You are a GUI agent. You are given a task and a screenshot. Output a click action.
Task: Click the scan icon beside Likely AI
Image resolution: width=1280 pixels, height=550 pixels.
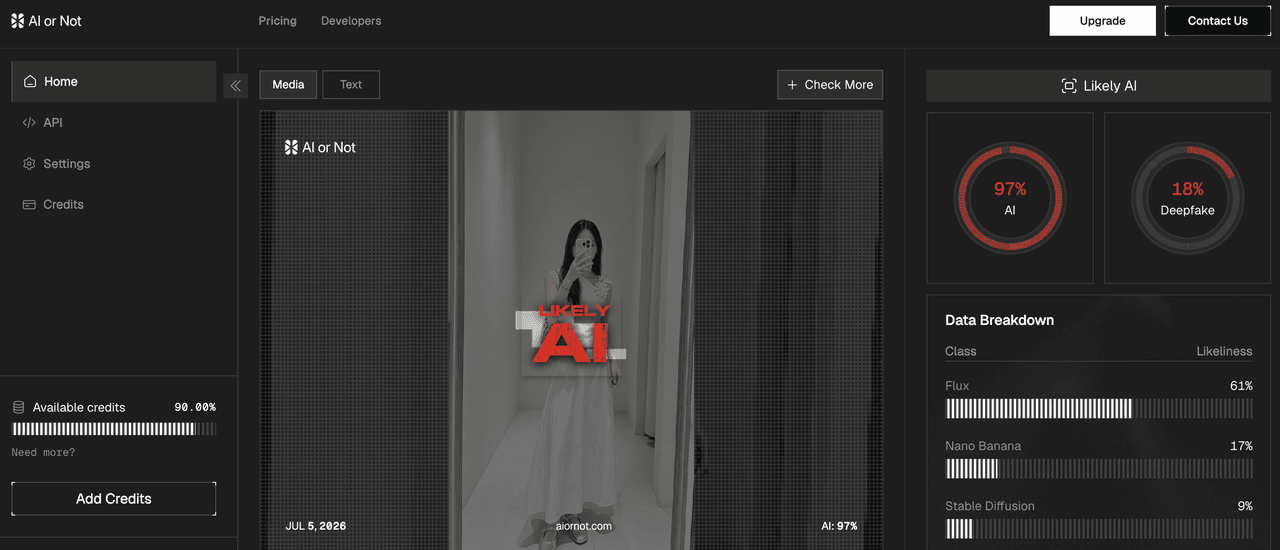(1069, 86)
